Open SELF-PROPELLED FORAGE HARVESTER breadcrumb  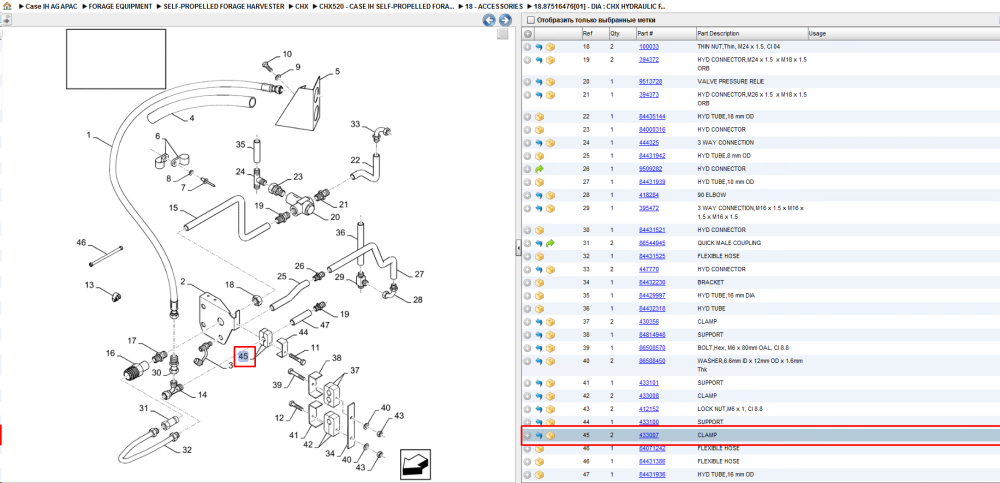point(224,6)
